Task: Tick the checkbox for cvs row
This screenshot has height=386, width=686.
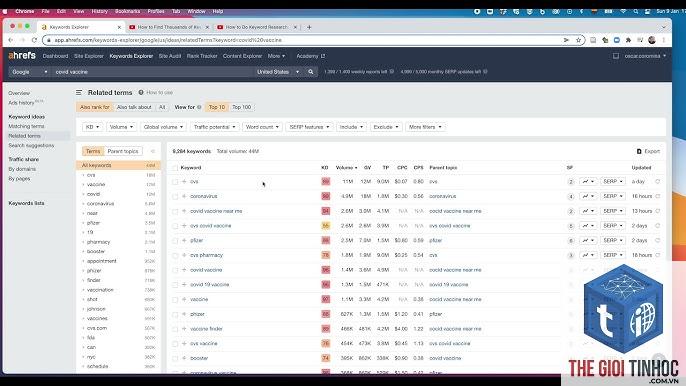Action: 175,182
